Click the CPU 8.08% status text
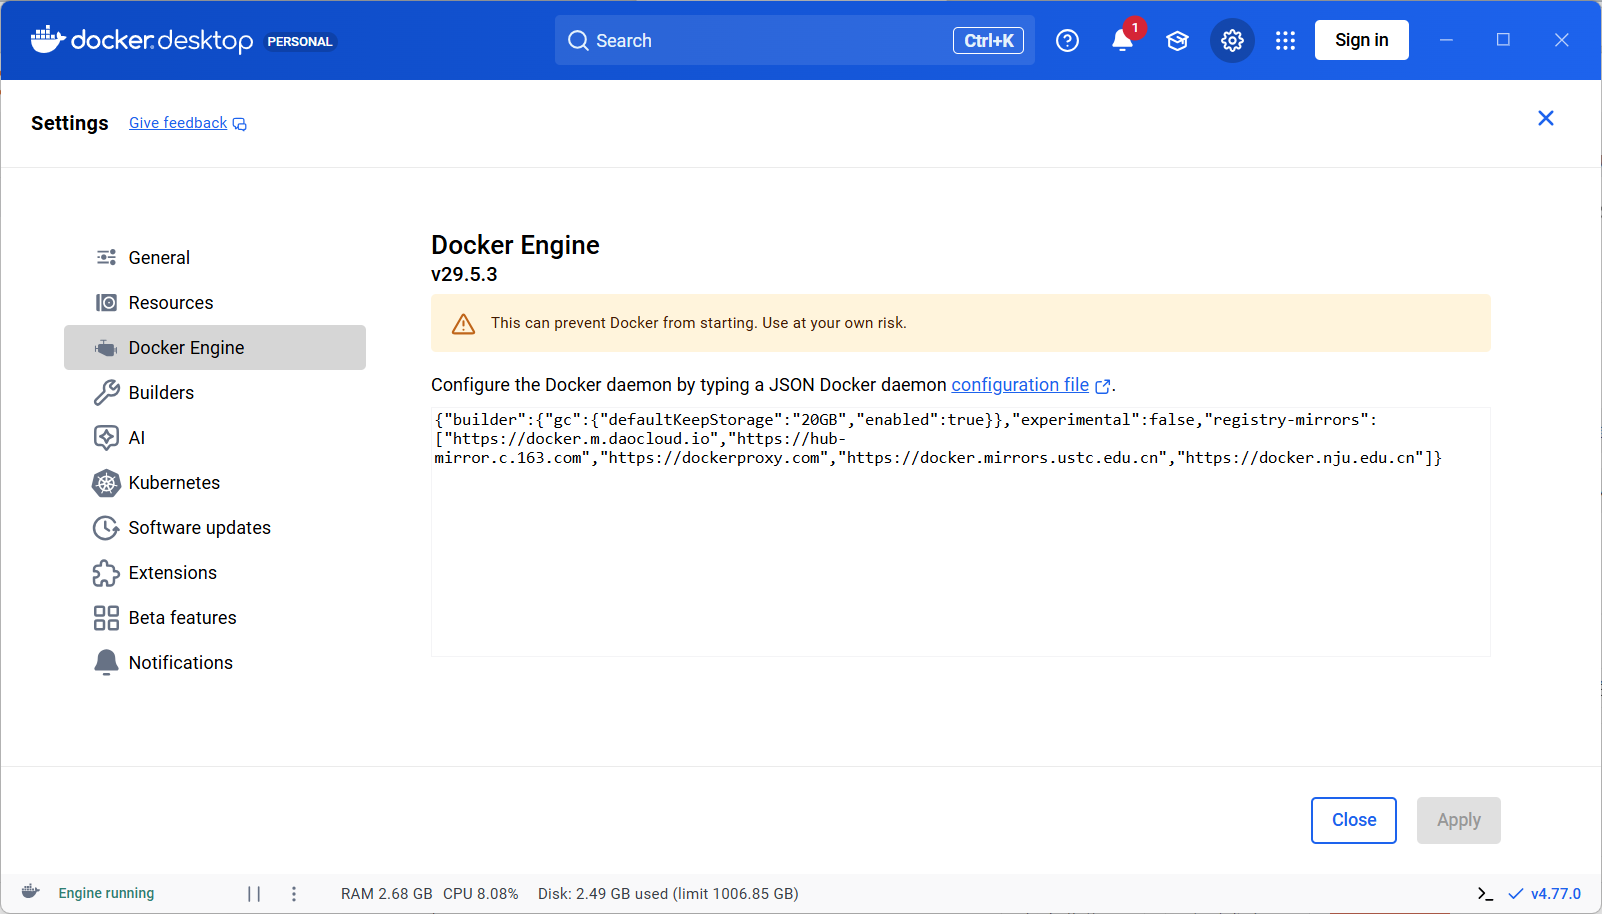The image size is (1602, 914). [481, 893]
